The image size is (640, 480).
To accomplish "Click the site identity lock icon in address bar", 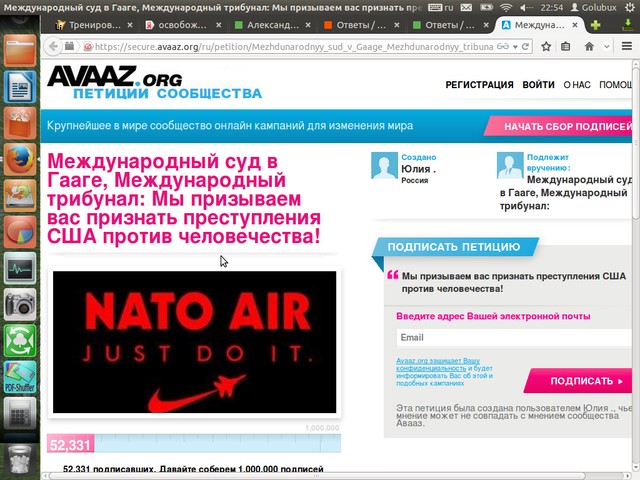I will point(88,47).
